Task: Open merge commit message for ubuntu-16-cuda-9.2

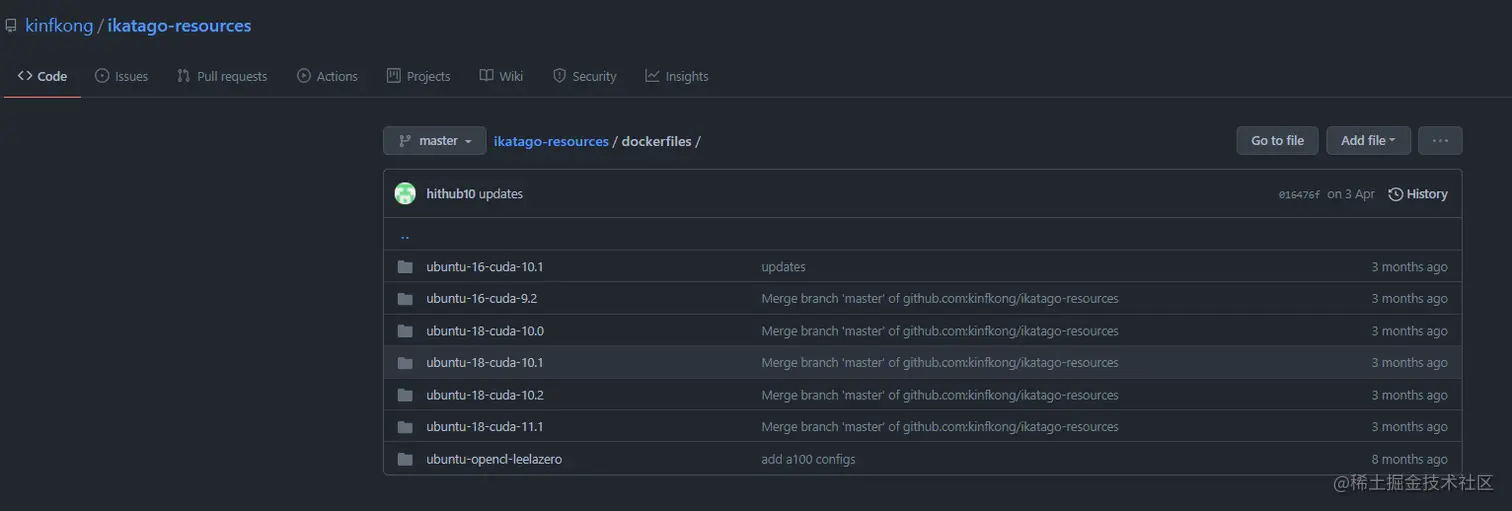Action: (940, 299)
